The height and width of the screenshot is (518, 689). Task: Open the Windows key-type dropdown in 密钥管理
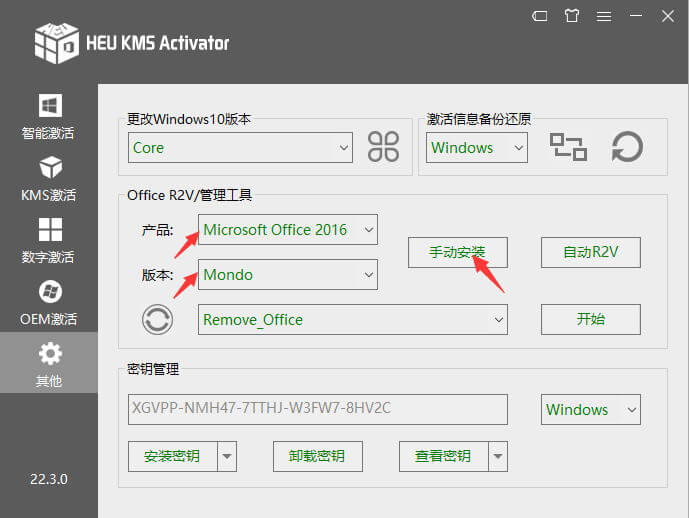coord(591,409)
